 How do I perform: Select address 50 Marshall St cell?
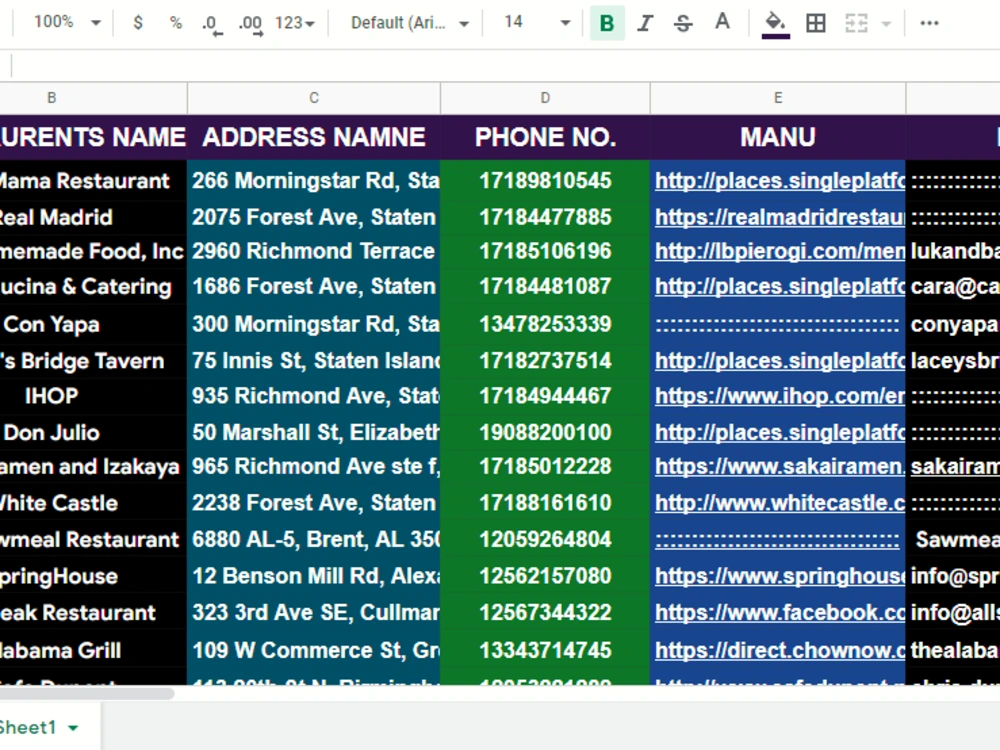click(314, 432)
